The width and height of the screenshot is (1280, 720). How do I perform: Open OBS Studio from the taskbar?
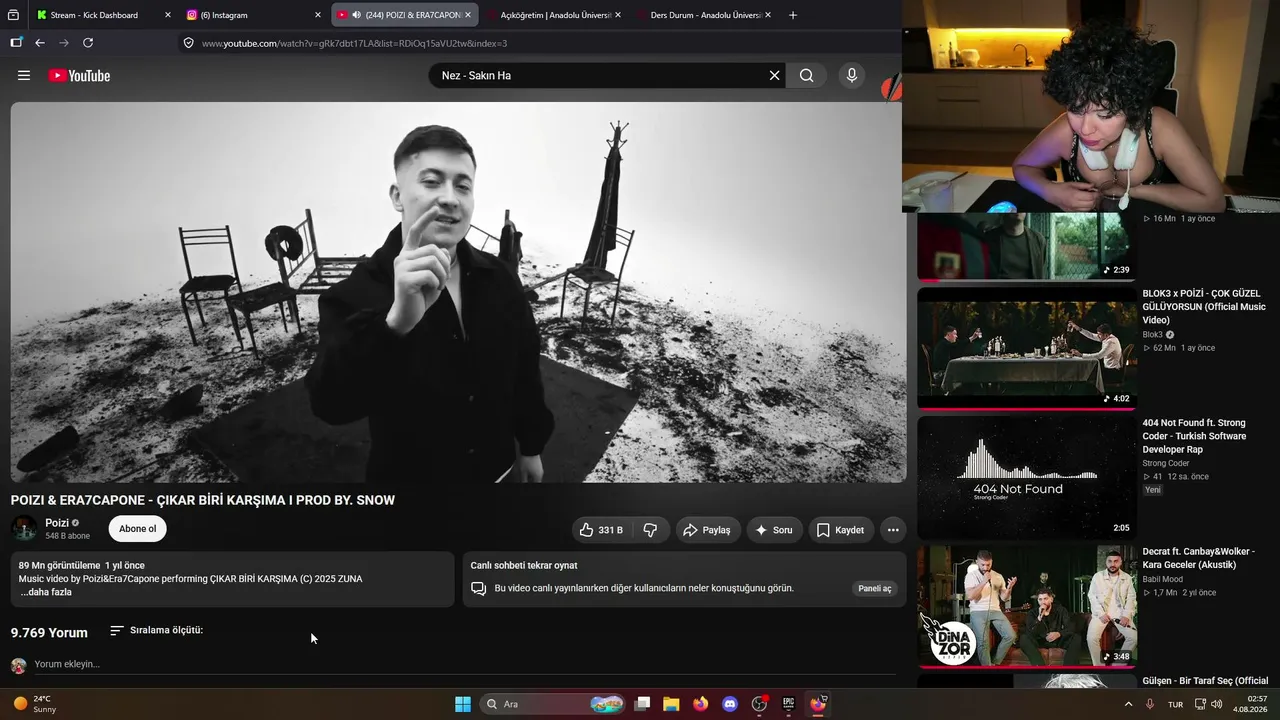tap(759, 704)
